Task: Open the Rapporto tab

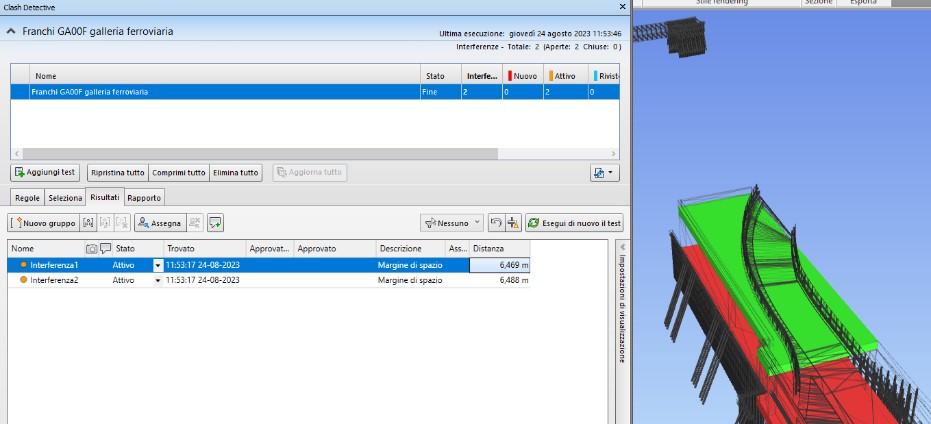Action: (x=144, y=198)
